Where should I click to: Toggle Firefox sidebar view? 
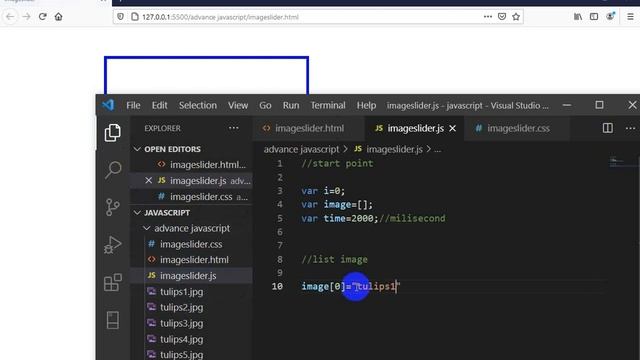[594, 17]
